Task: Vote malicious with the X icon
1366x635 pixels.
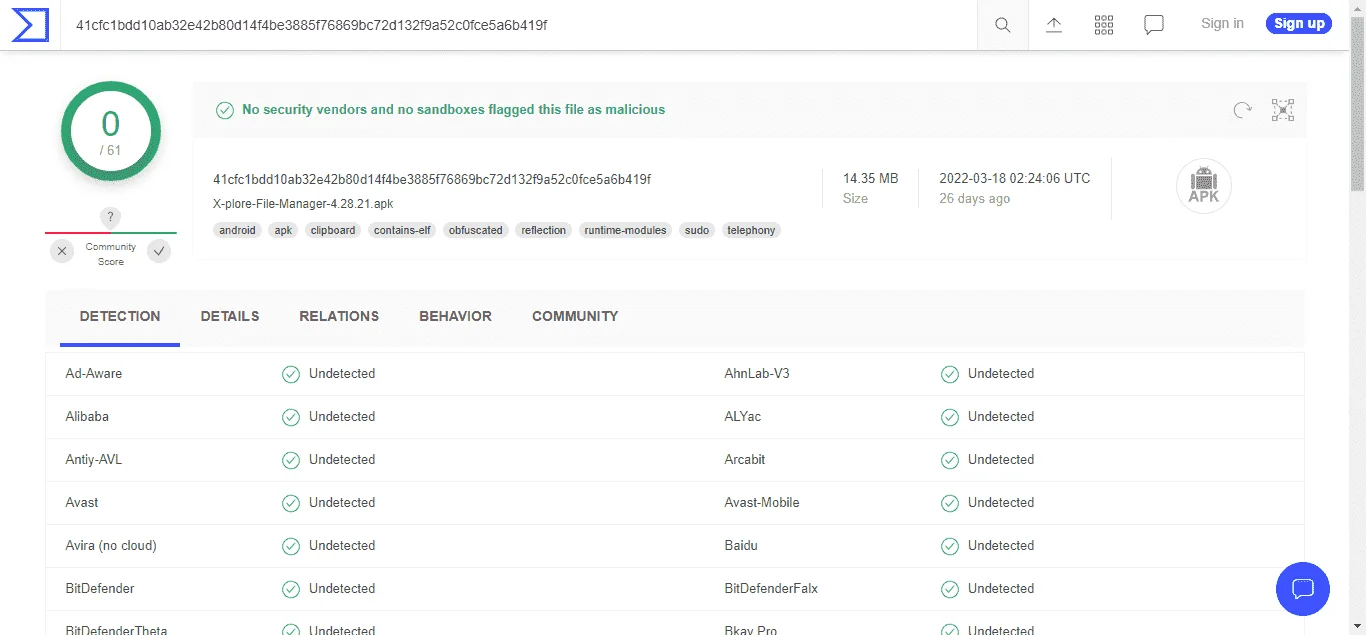Action: pos(62,251)
